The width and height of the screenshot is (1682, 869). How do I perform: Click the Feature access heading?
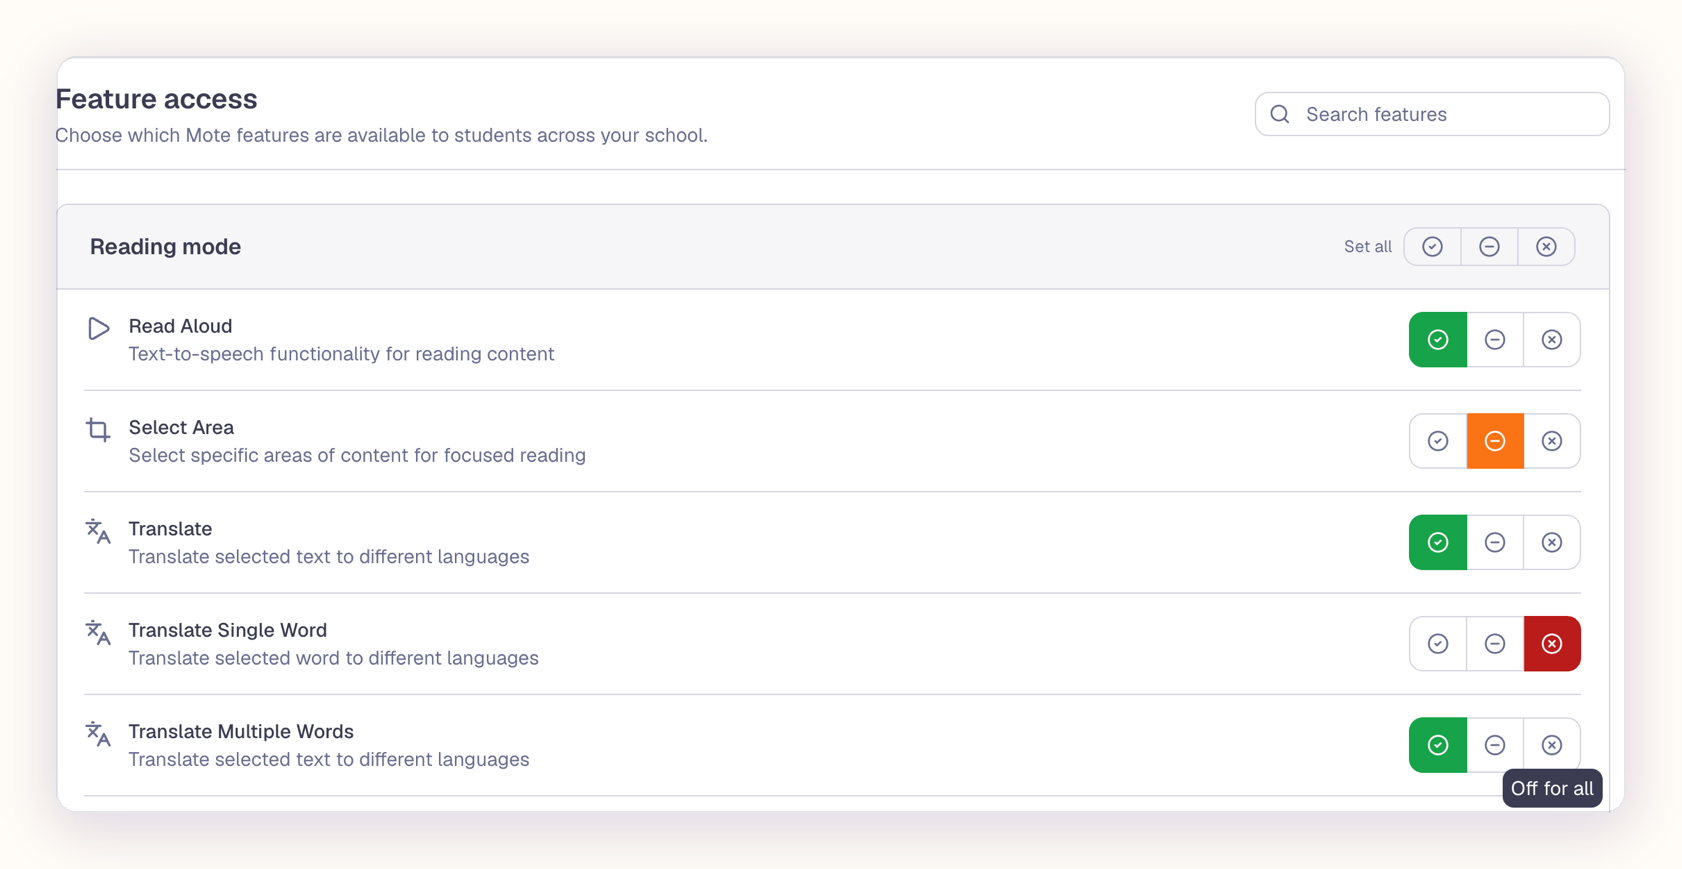pyautogui.click(x=156, y=99)
